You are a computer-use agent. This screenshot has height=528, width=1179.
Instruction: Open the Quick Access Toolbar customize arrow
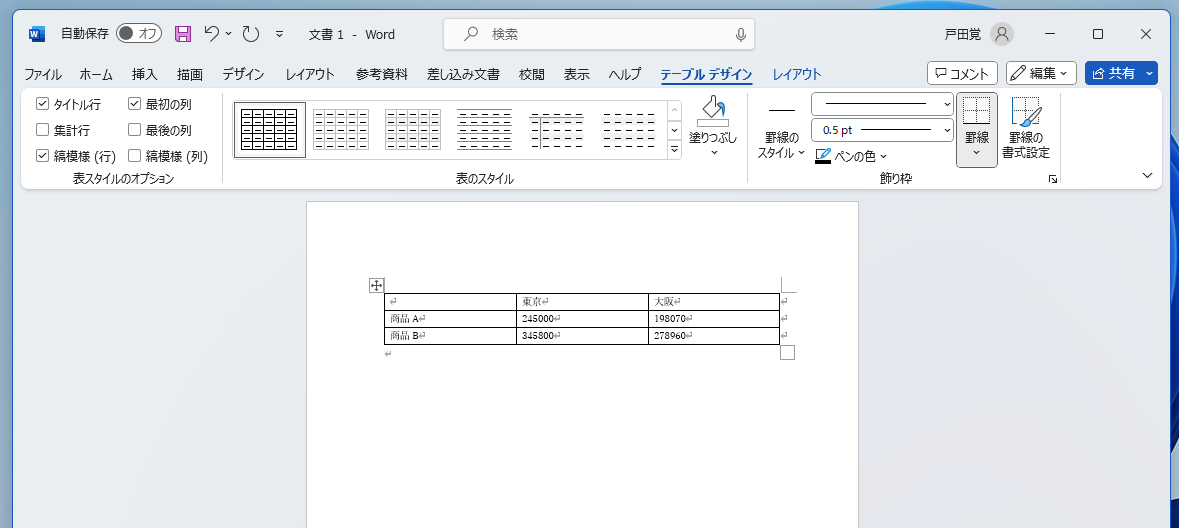click(280, 34)
